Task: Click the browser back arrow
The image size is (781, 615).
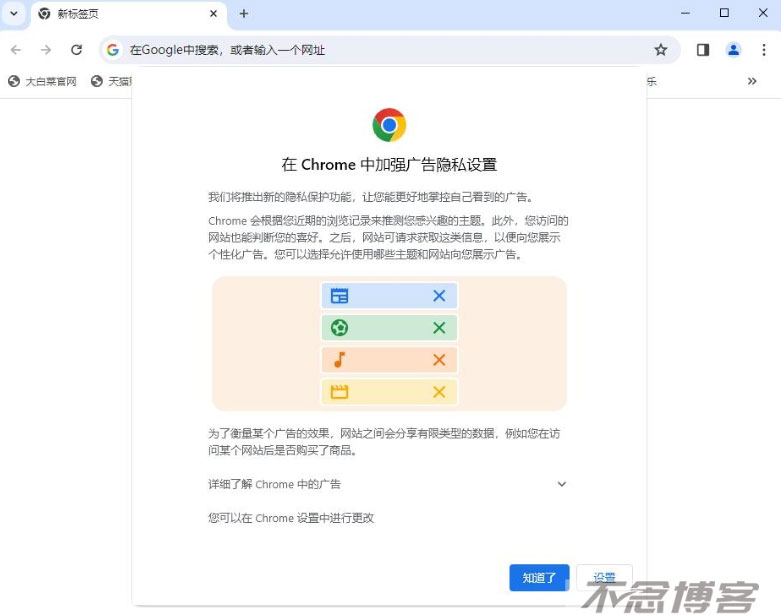Action: click(16, 50)
